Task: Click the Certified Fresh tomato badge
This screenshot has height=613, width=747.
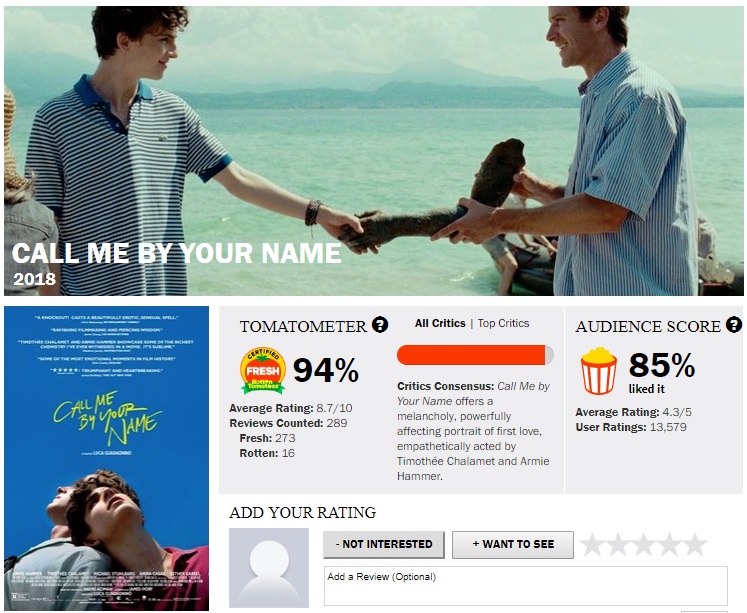Action: [x=263, y=371]
